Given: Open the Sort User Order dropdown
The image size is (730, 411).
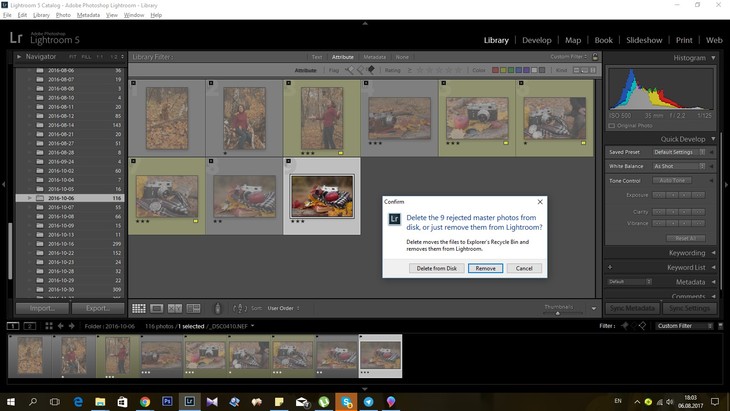Looking at the screenshot, I should 283,308.
